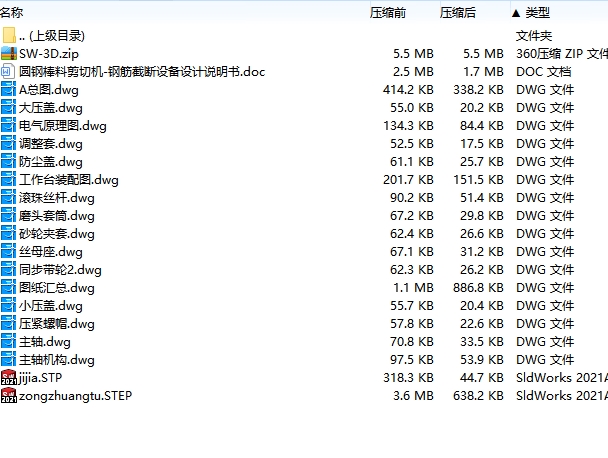Click the DWG icon beside 丝母座.dwg
This screenshot has width=608, height=458.
pyautogui.click(x=9, y=251)
